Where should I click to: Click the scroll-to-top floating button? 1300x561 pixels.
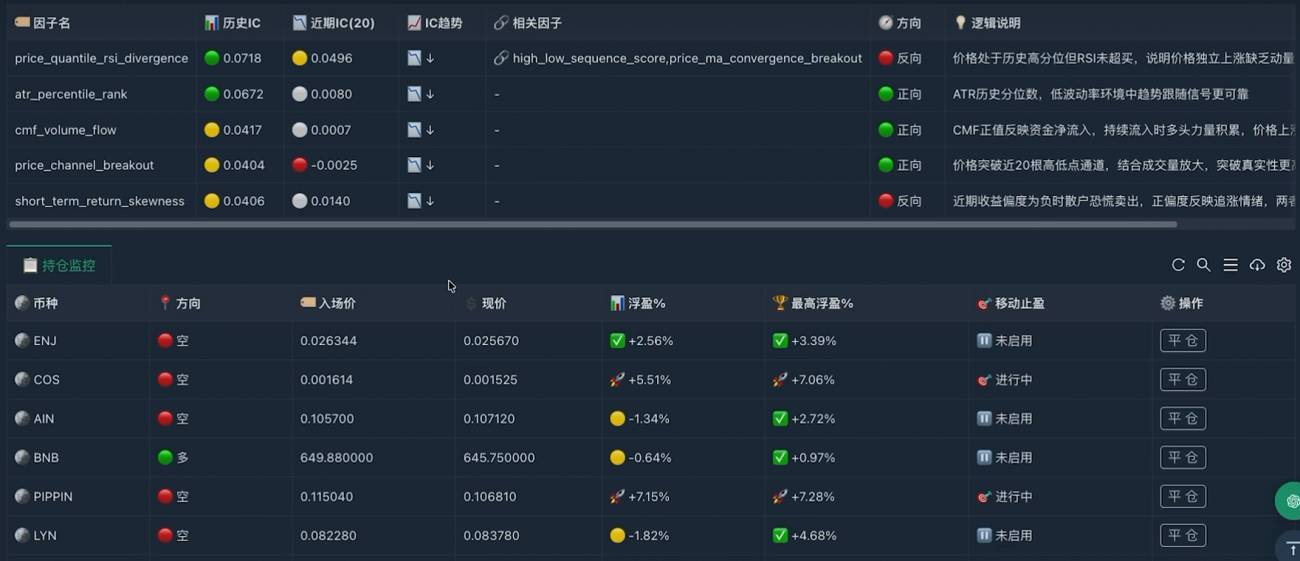pyautogui.click(x=1290, y=547)
